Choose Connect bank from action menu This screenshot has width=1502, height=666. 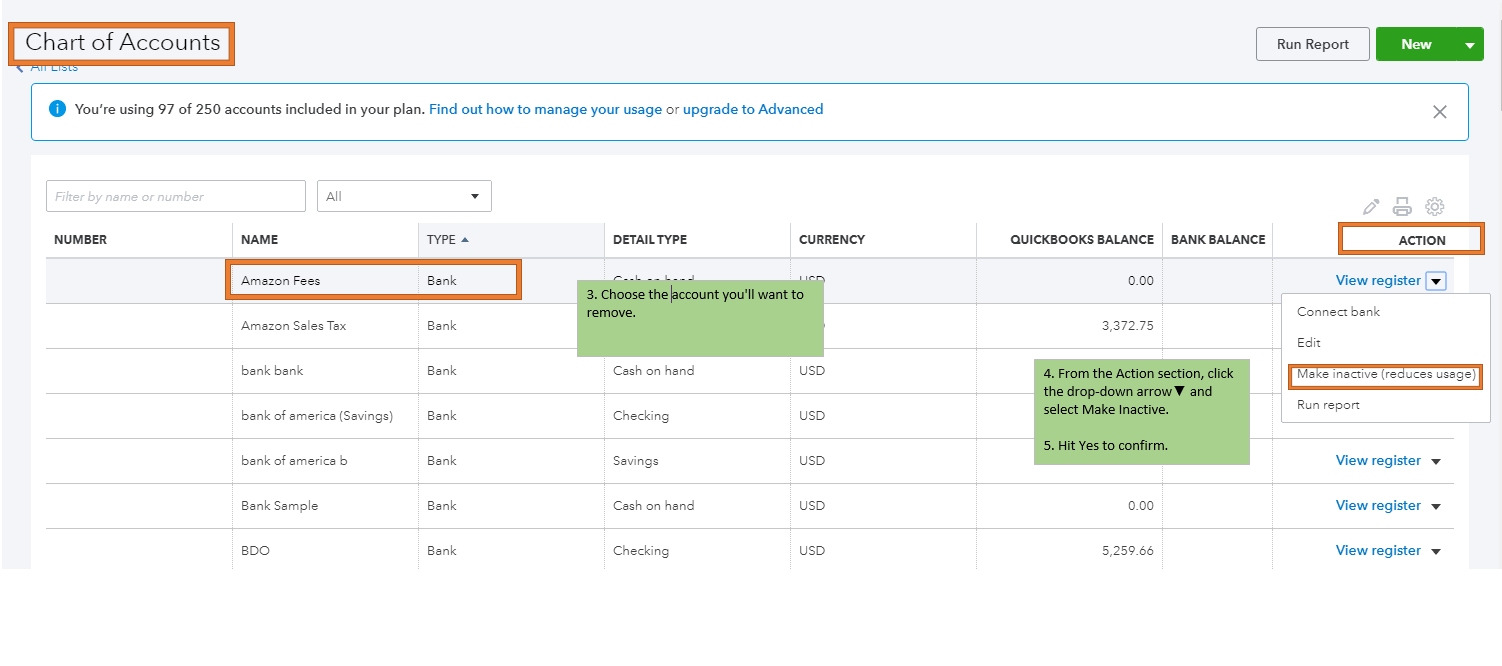coord(1338,312)
